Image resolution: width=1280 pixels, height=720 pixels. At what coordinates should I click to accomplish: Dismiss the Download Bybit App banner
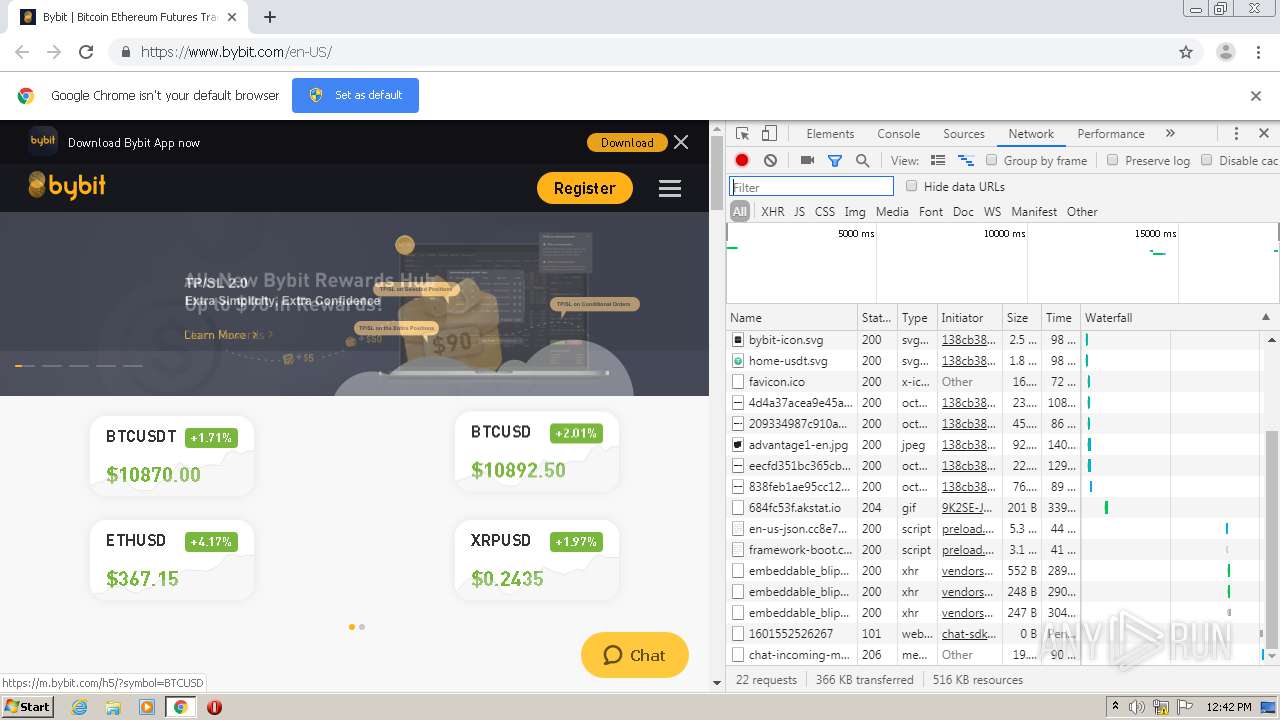tap(681, 142)
